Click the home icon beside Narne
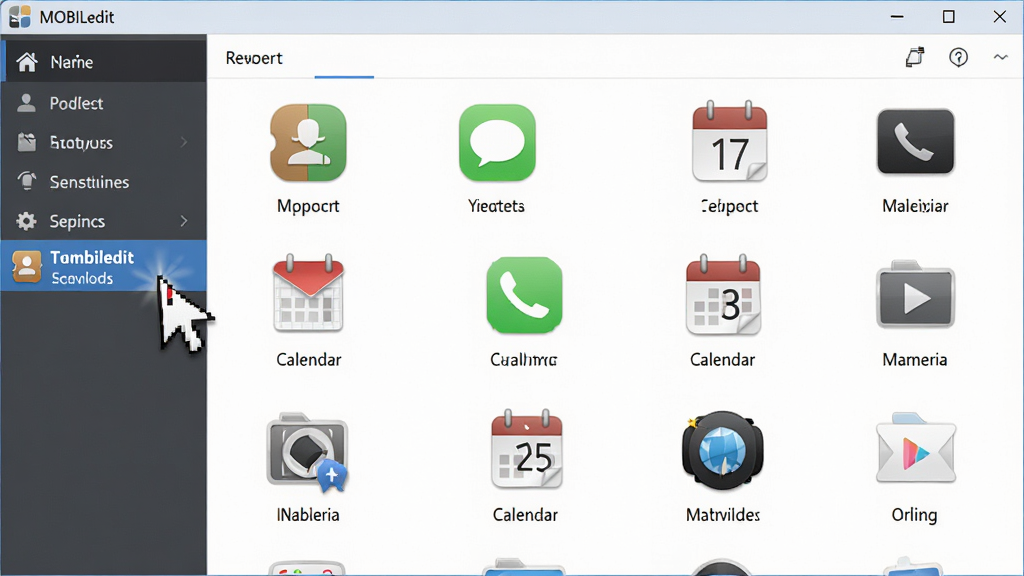The width and height of the screenshot is (1024, 576). [x=27, y=62]
